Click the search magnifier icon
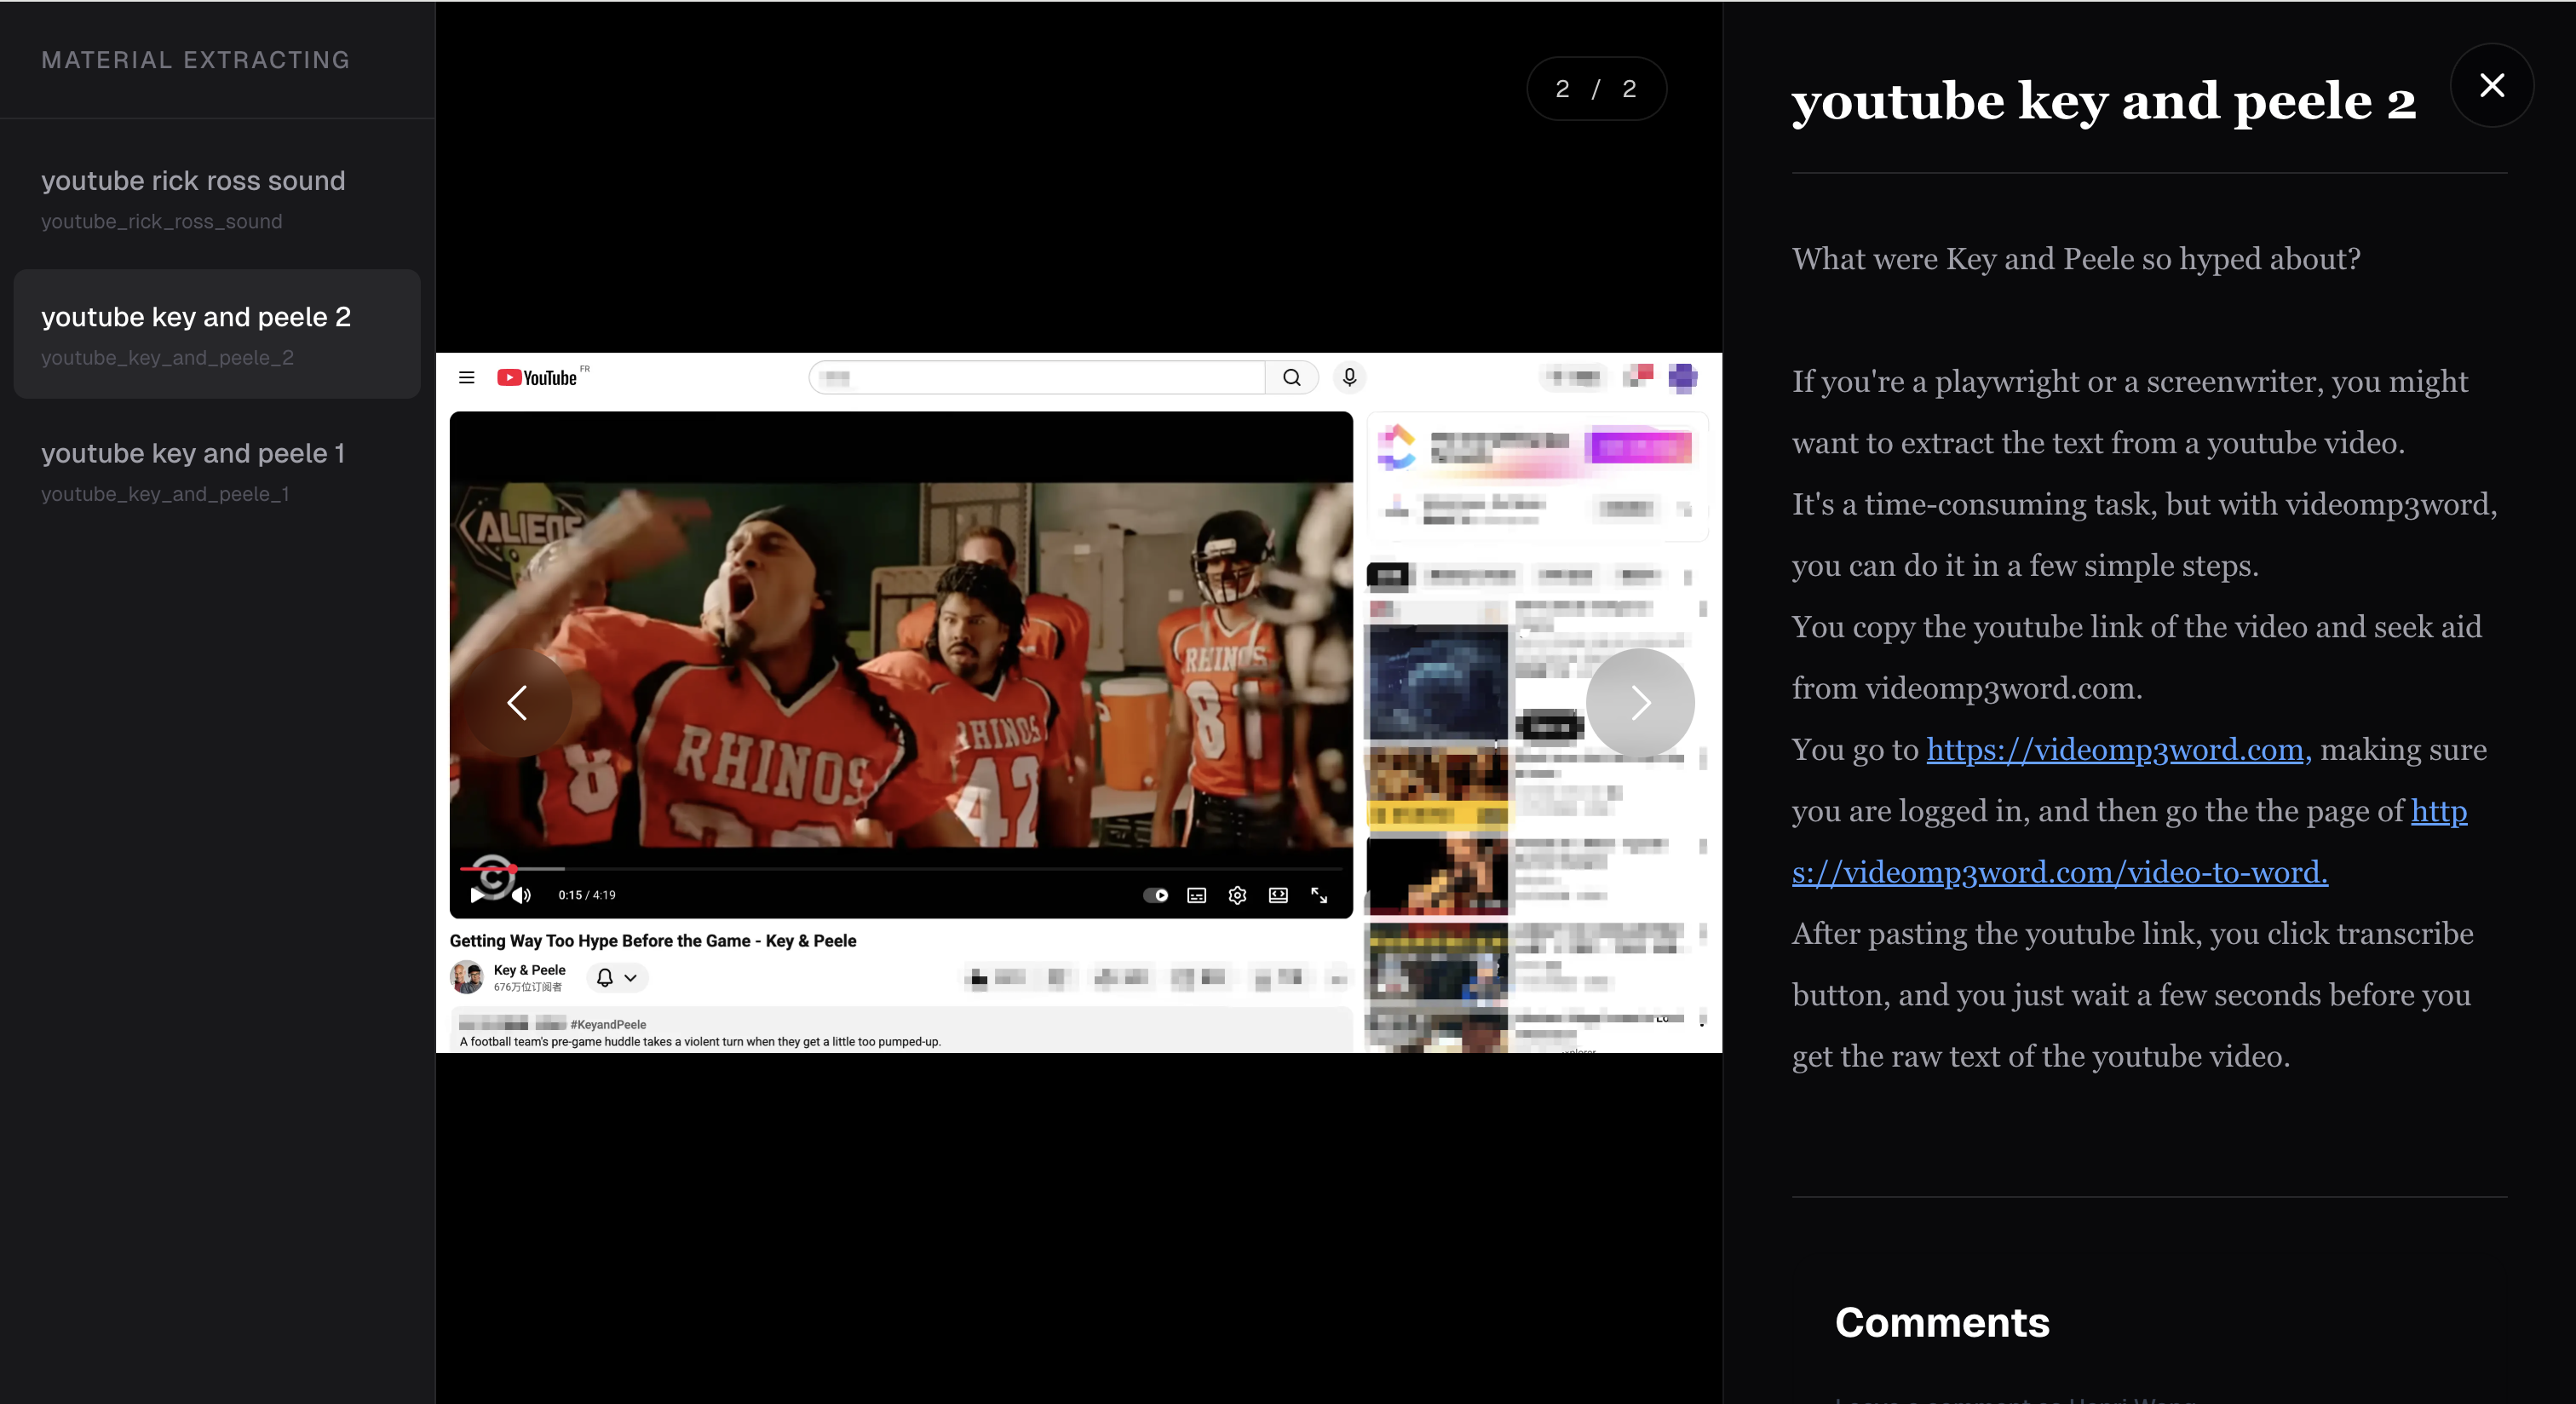Viewport: 2576px width, 1404px height. point(1292,378)
